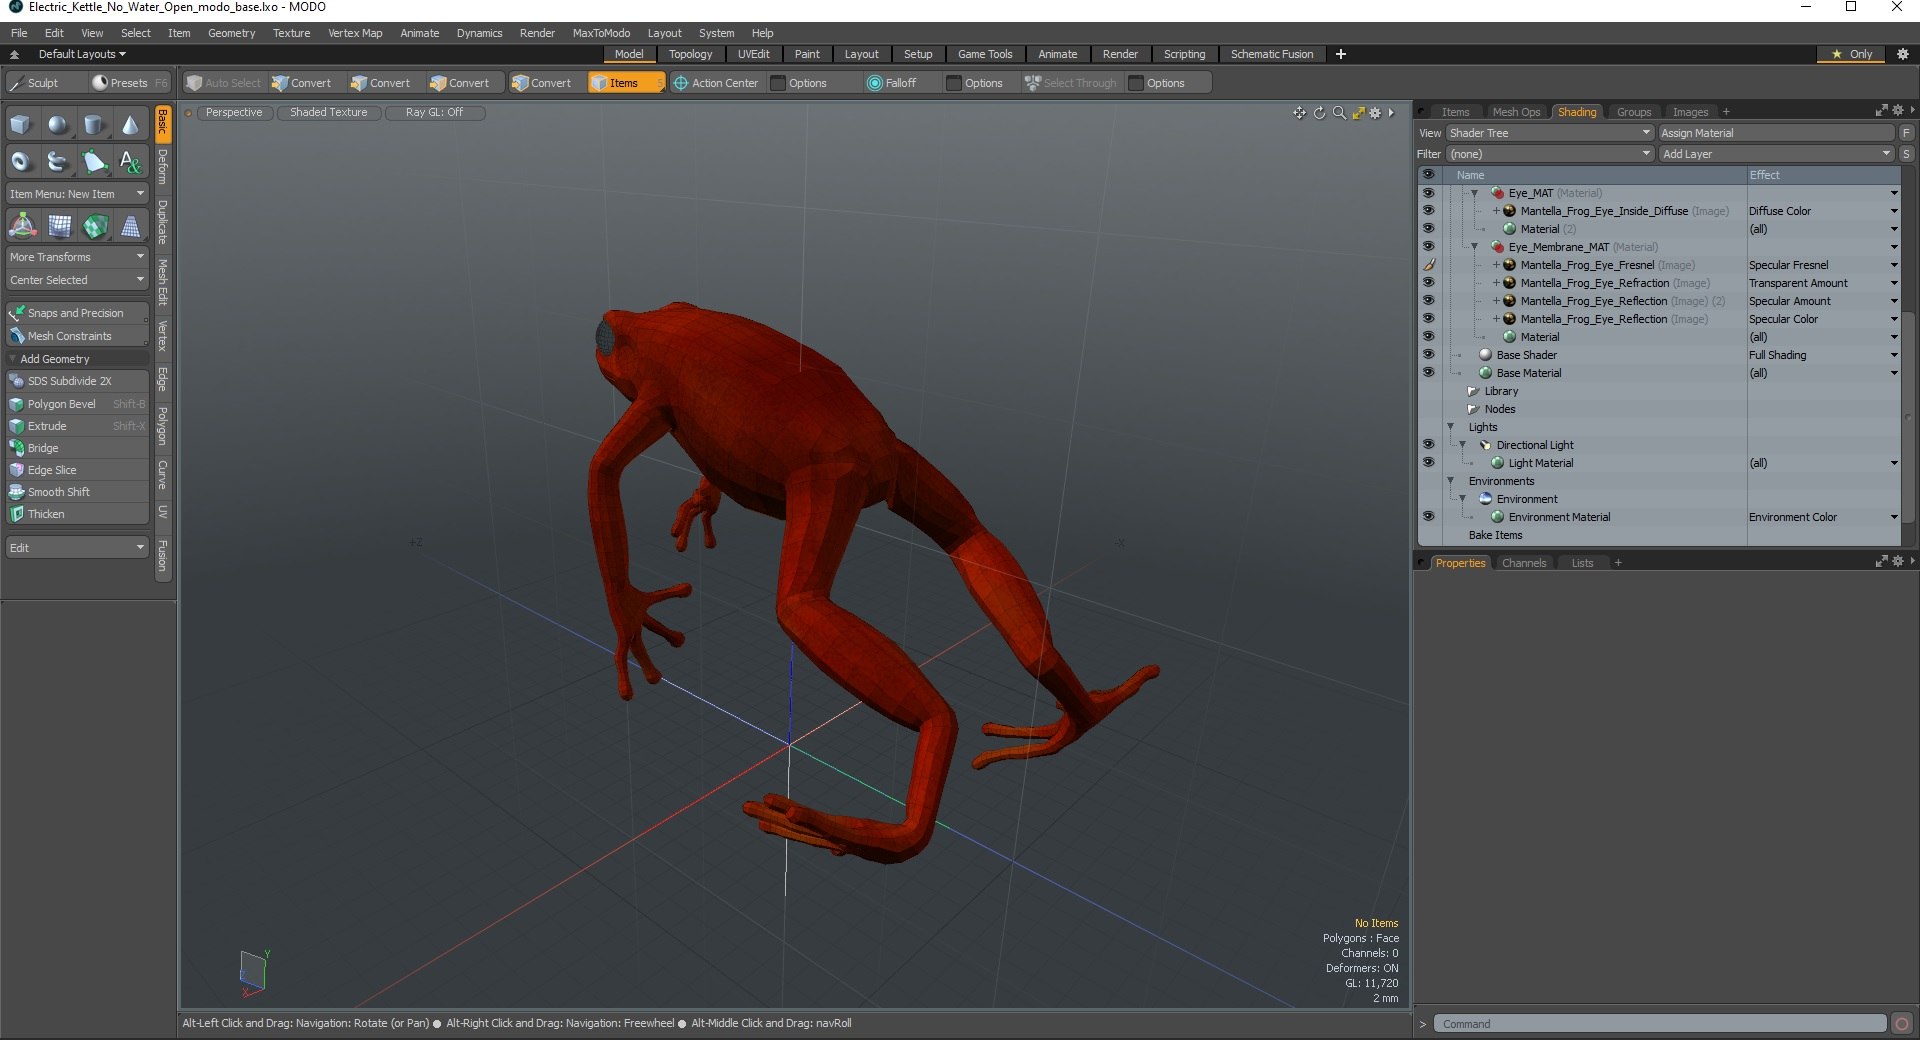The image size is (1920, 1040).
Task: Open the More Transforms dropdown
Action: 77,257
